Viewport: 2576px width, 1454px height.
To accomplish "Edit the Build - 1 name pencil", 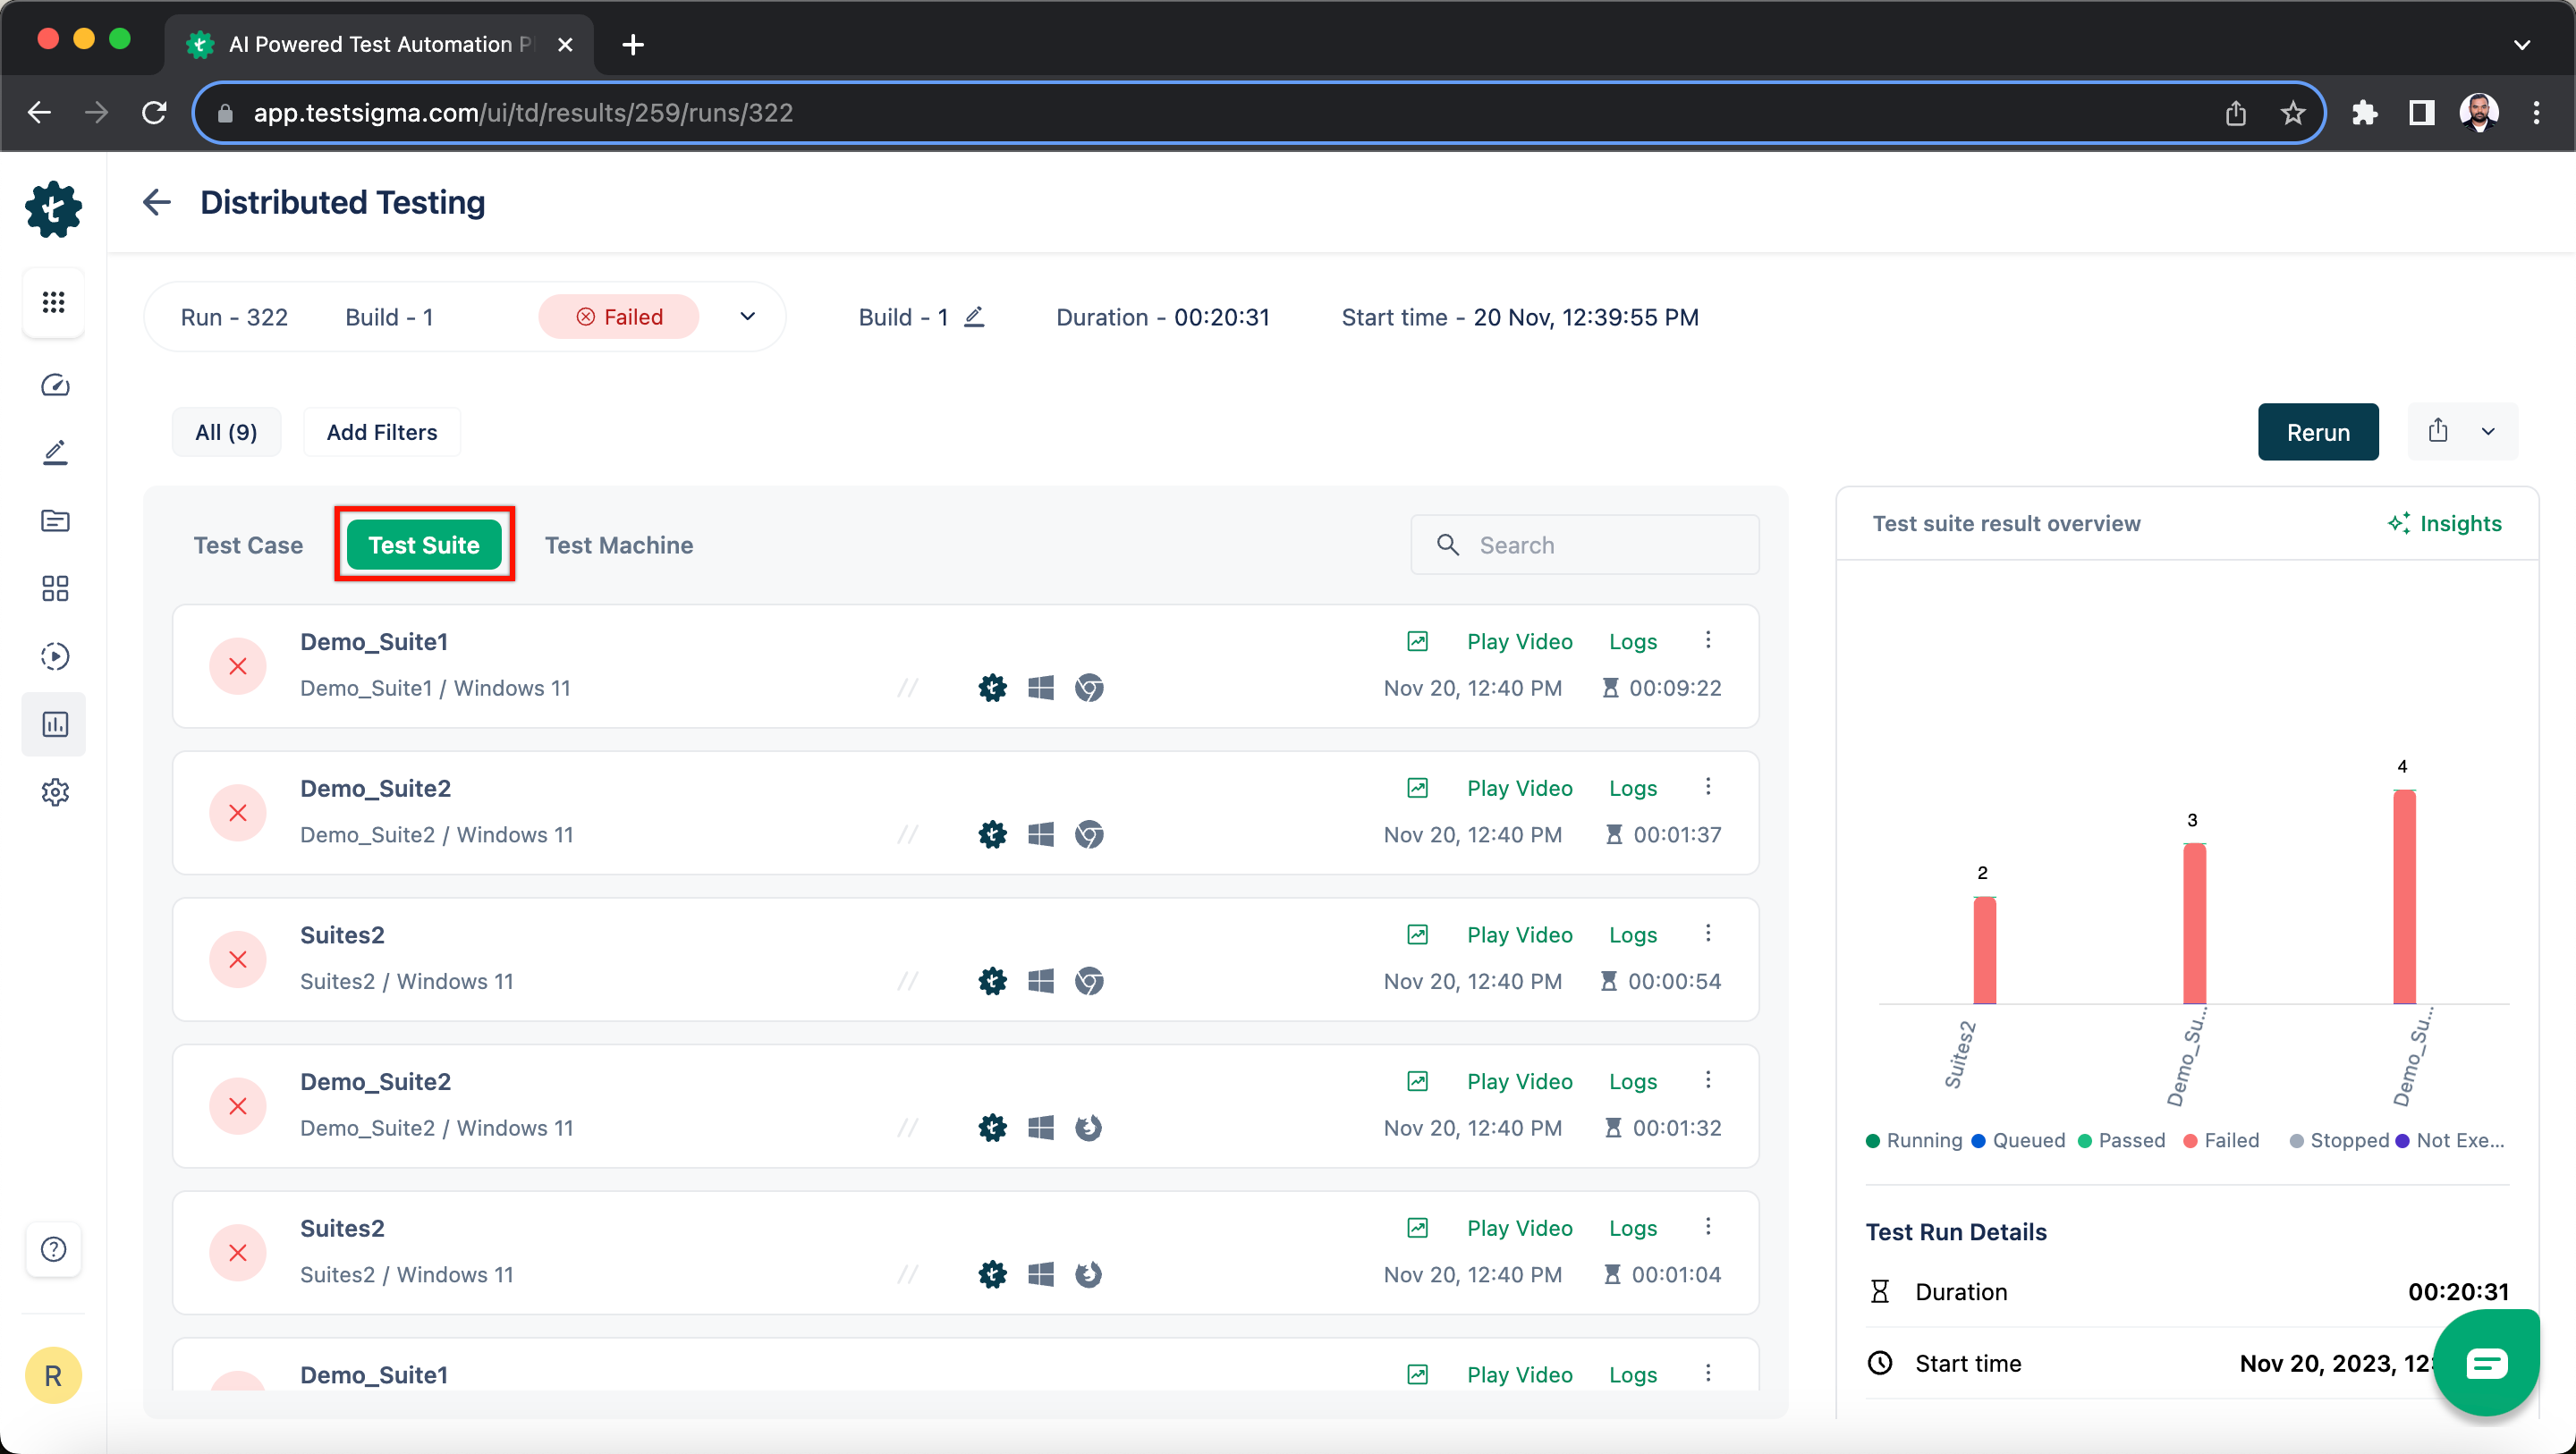I will pyautogui.click(x=974, y=317).
